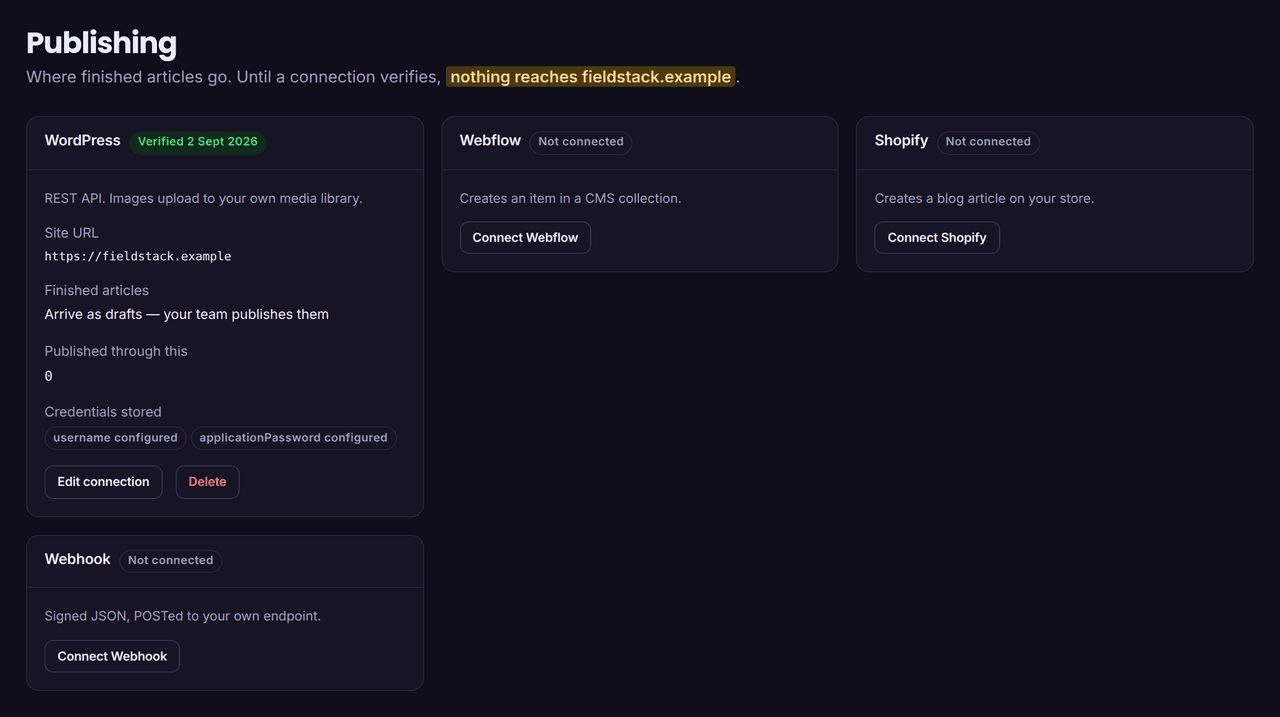Click the WordPress card title
Image resolution: width=1280 pixels, height=717 pixels.
(83, 141)
